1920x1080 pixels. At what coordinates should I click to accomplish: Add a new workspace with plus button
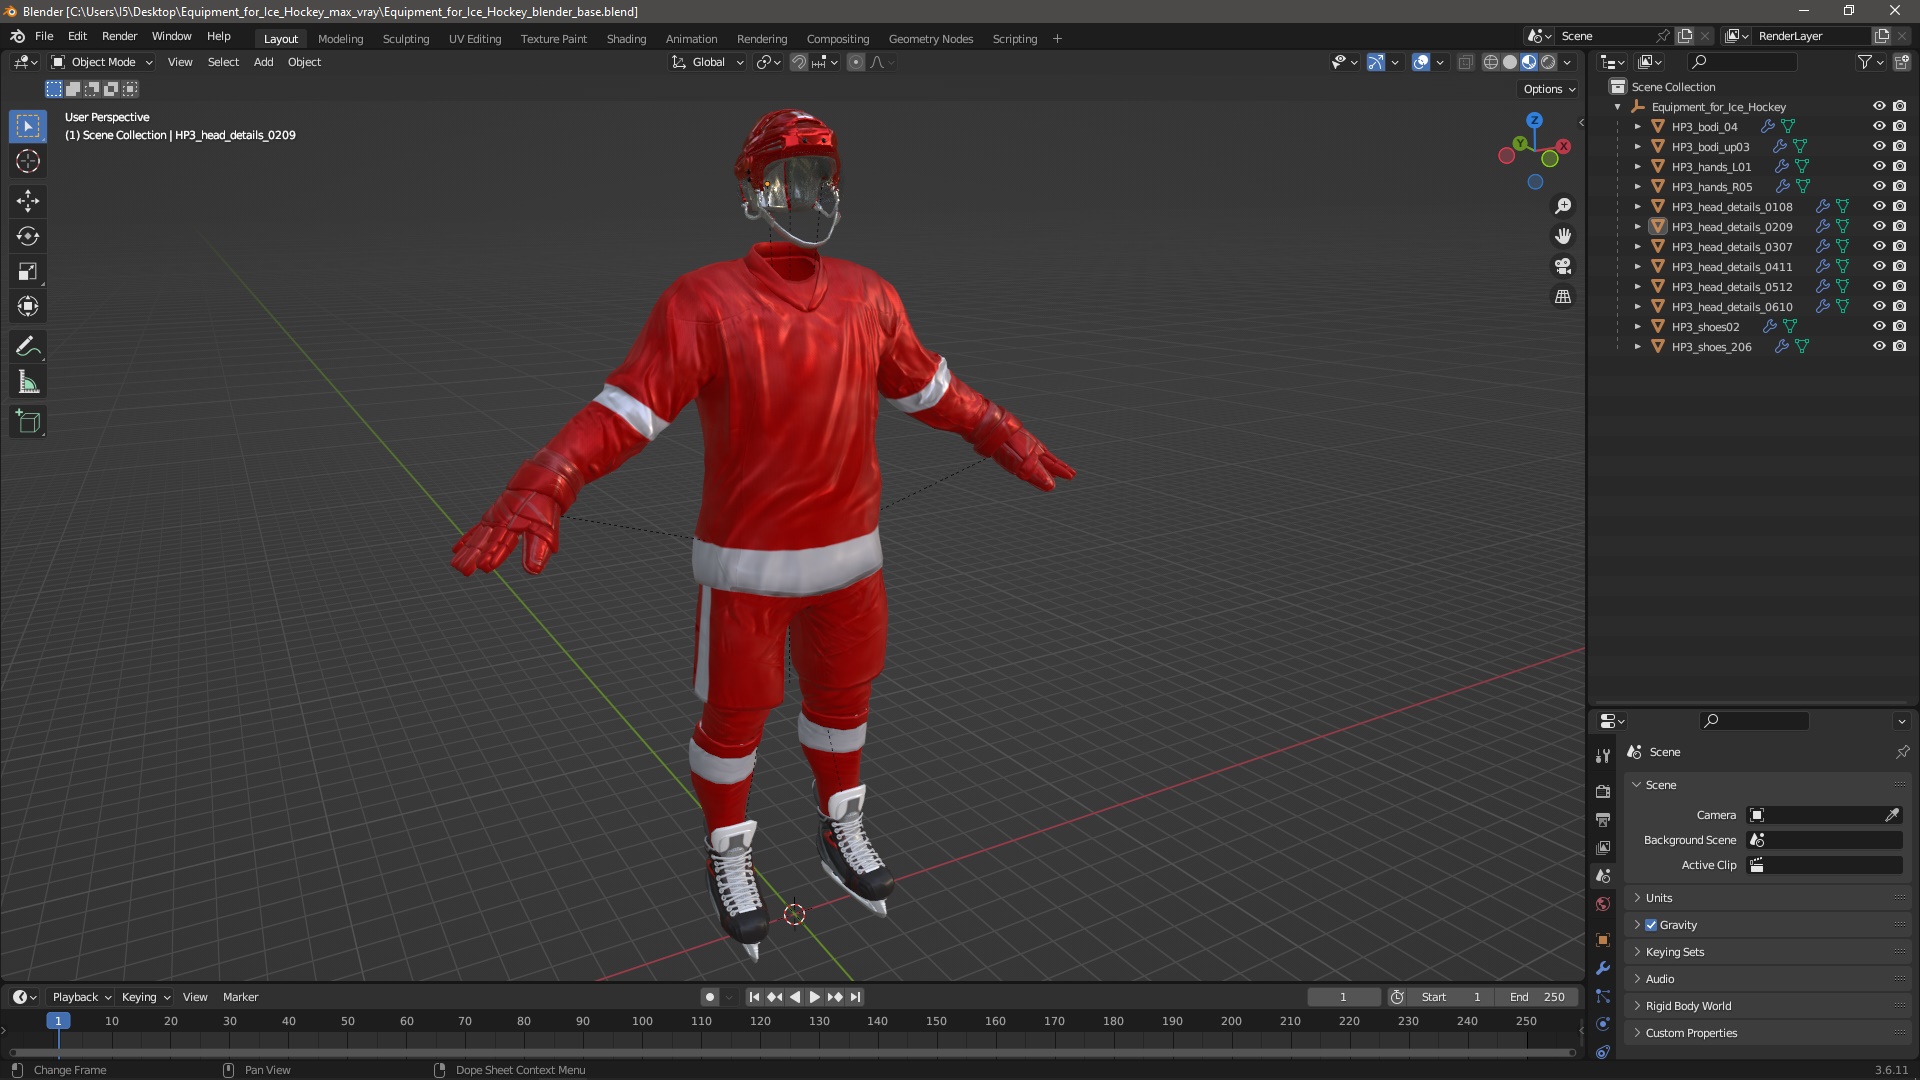pyautogui.click(x=1057, y=39)
